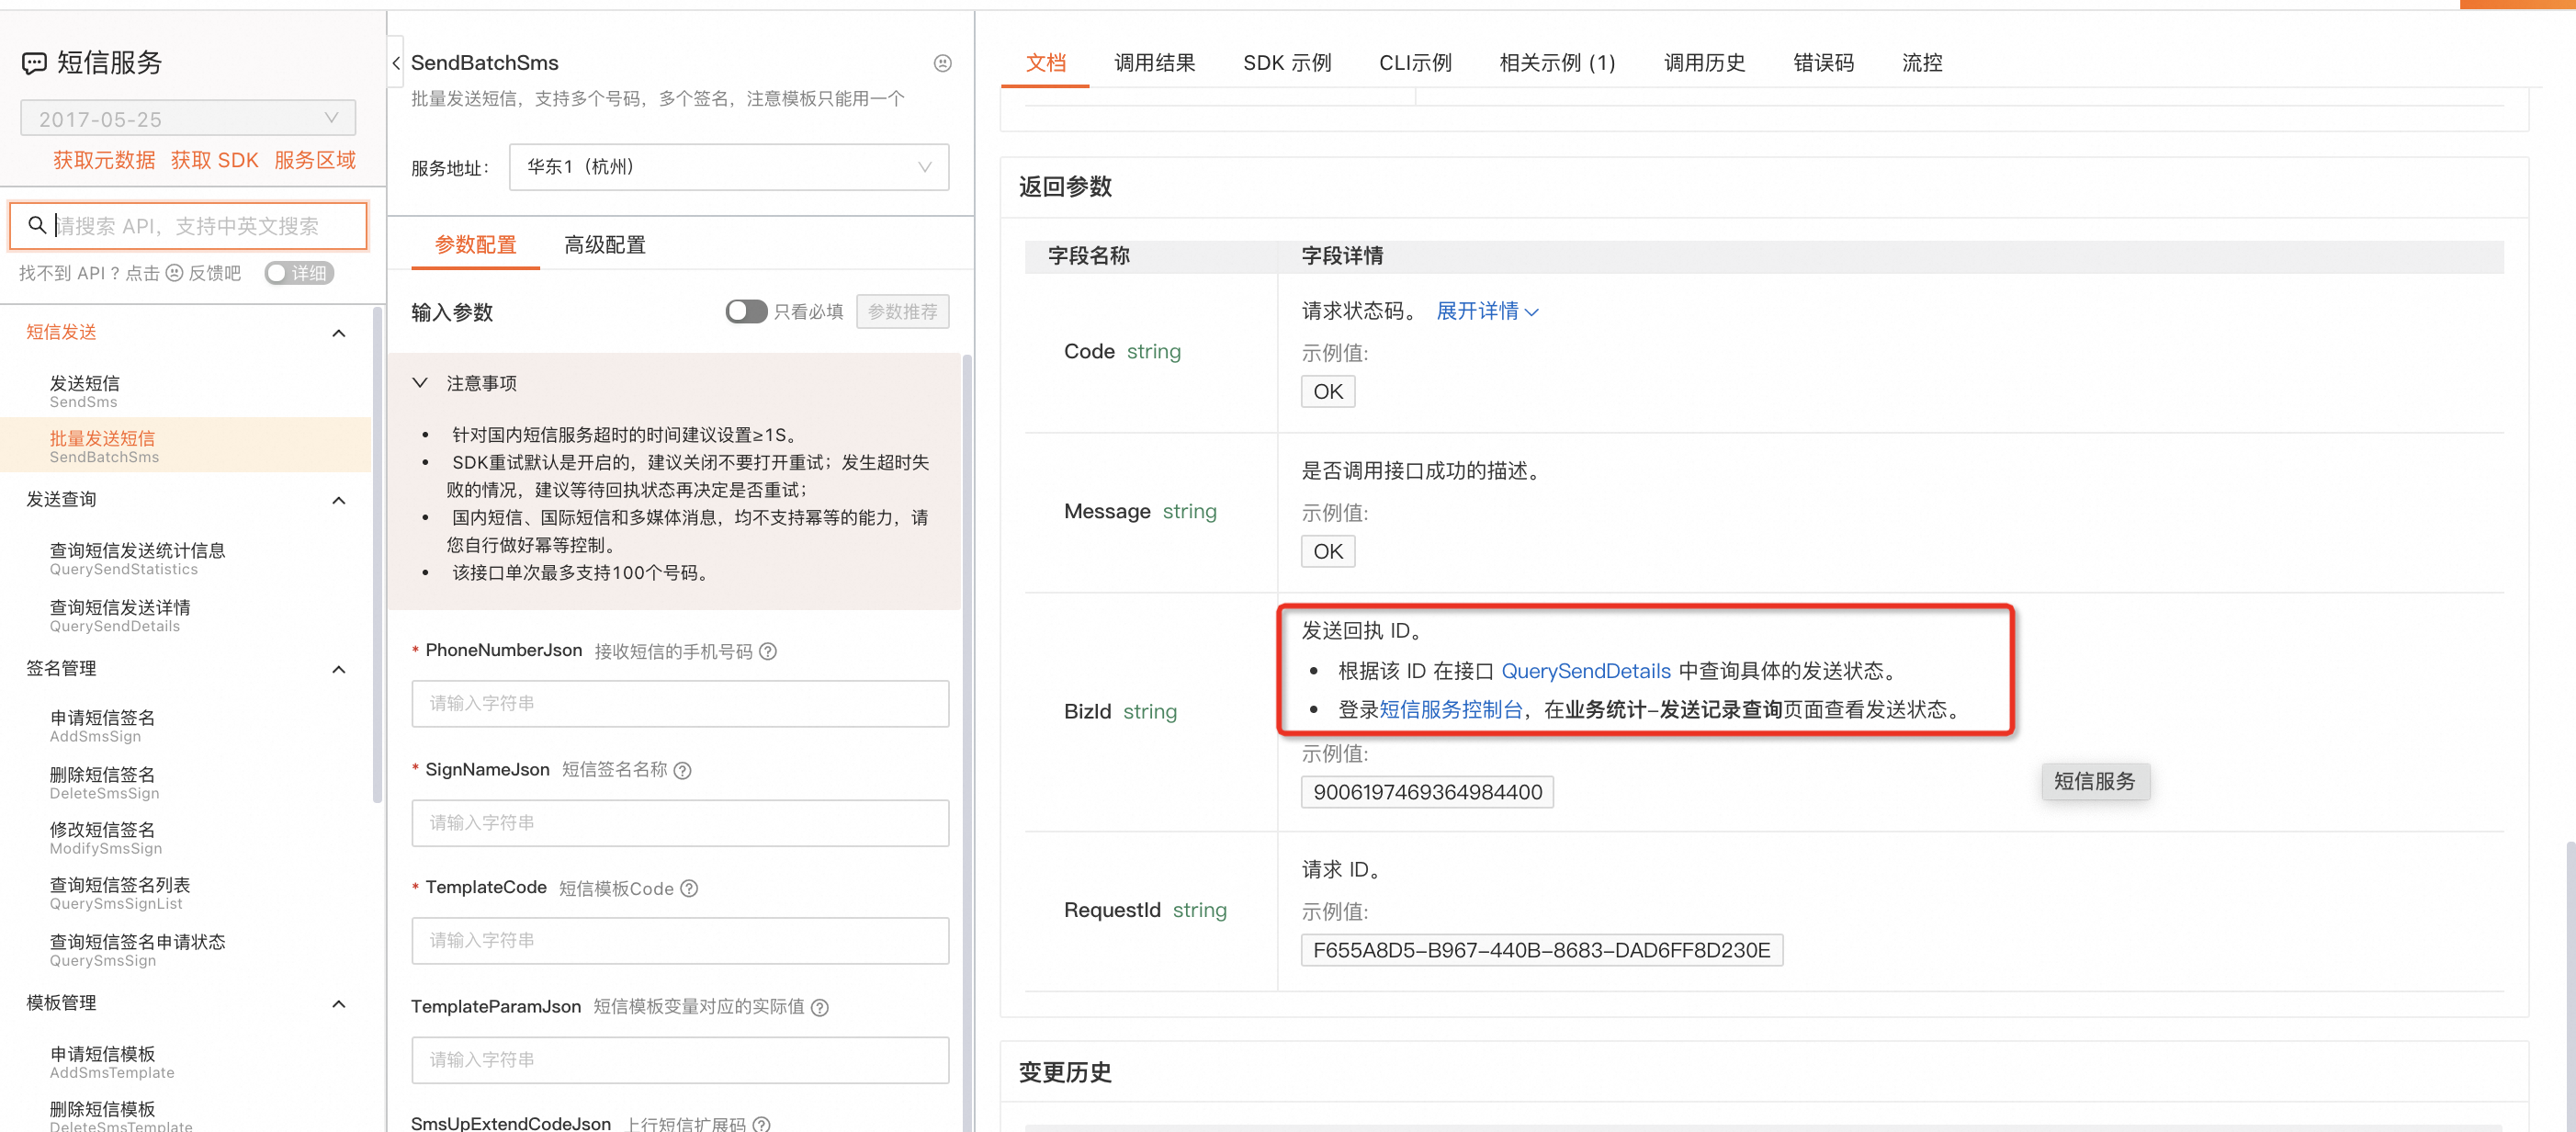Click the SMS service chat bubble icon
Viewport: 2576px width, 1132px height.
coord(34,63)
